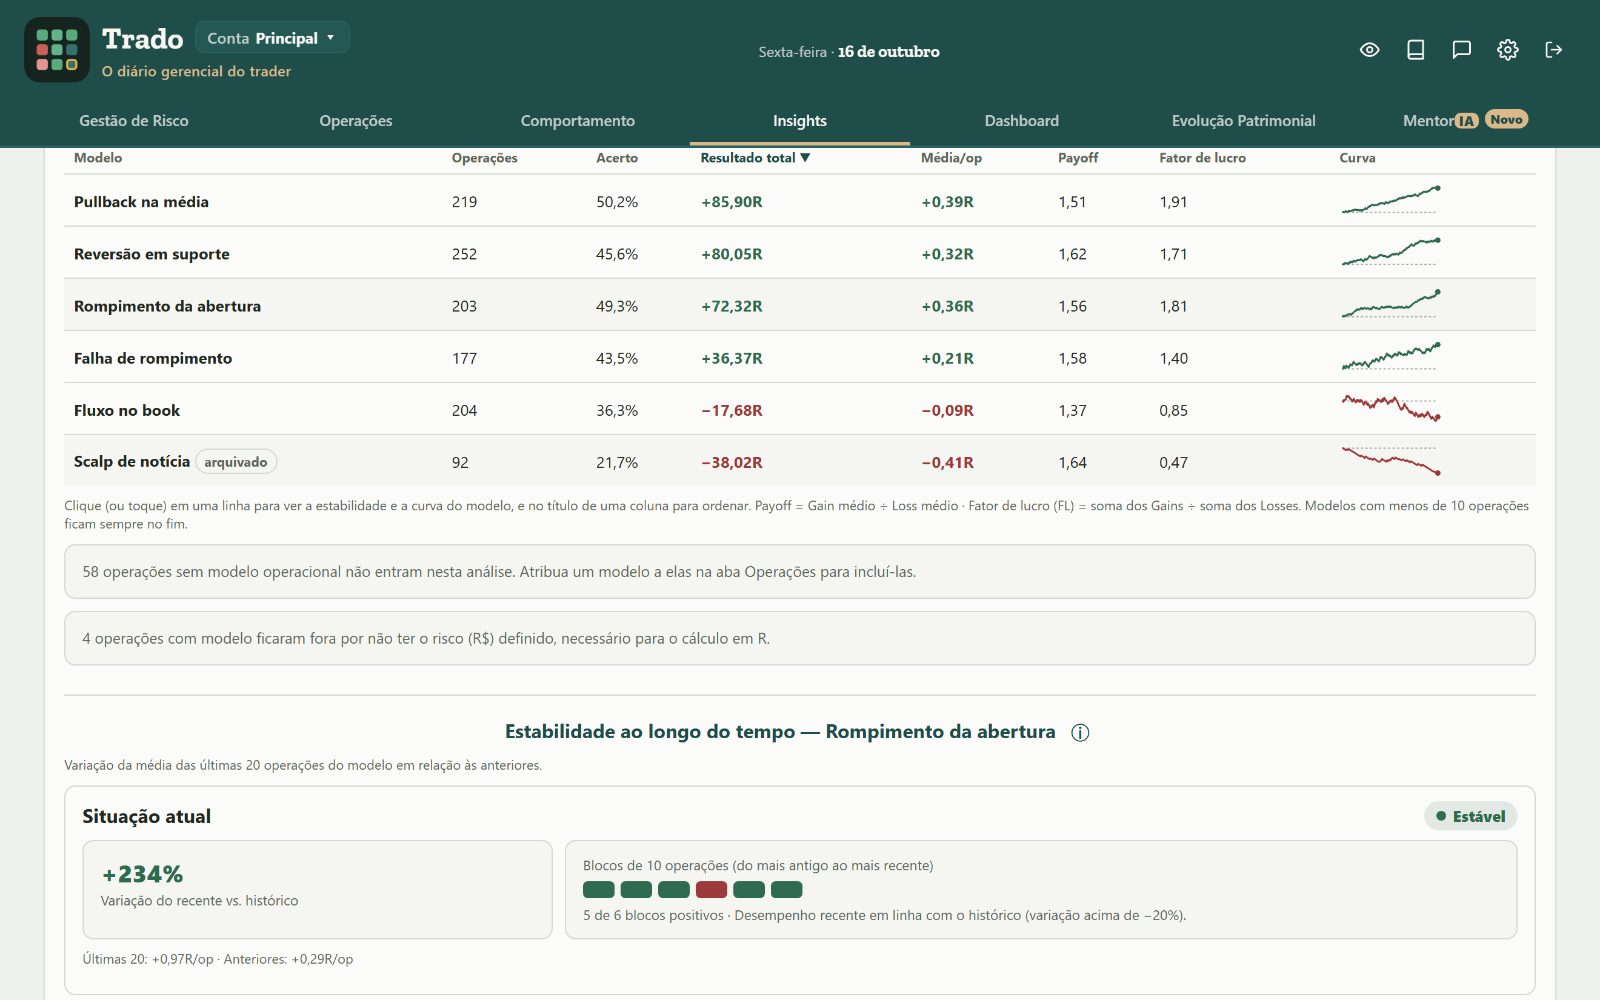
Task: Open the Comportamento tab
Action: (x=578, y=121)
